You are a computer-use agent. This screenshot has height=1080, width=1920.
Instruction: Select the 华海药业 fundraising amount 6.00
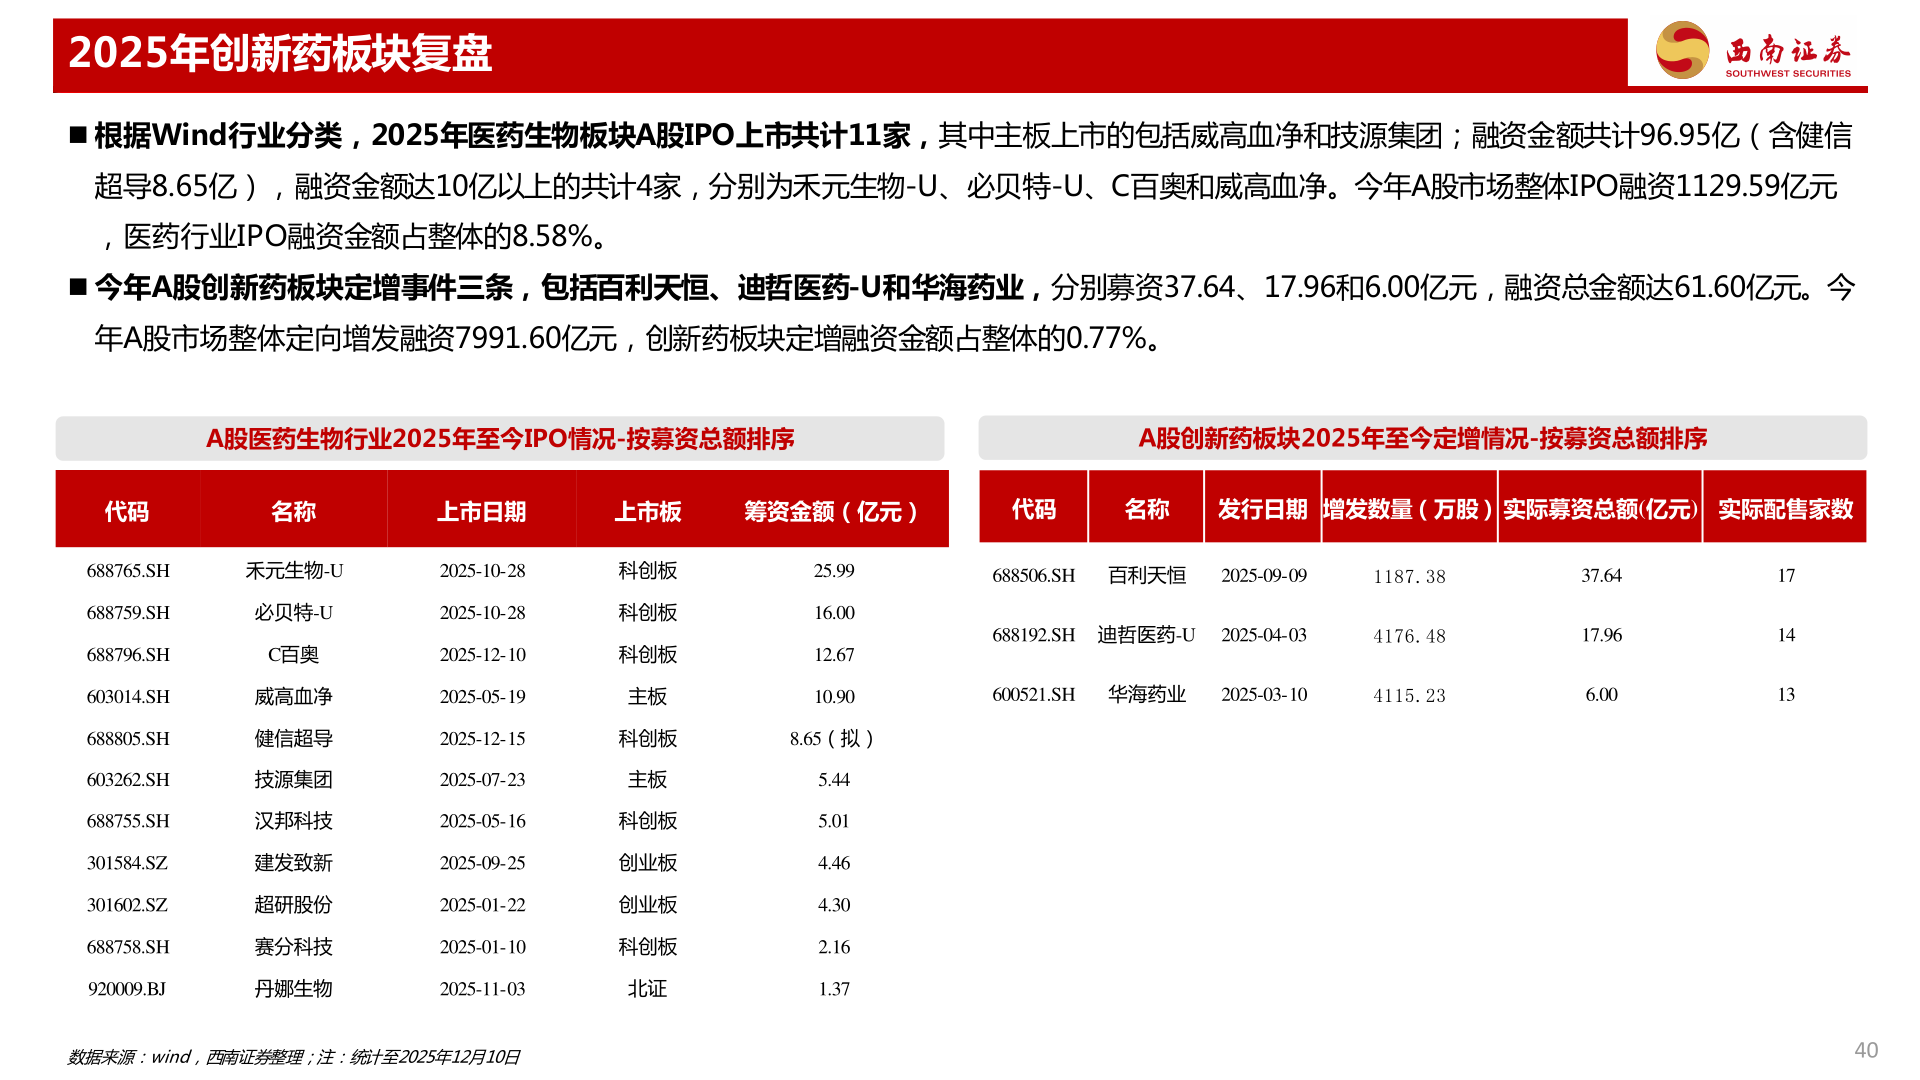[1600, 694]
